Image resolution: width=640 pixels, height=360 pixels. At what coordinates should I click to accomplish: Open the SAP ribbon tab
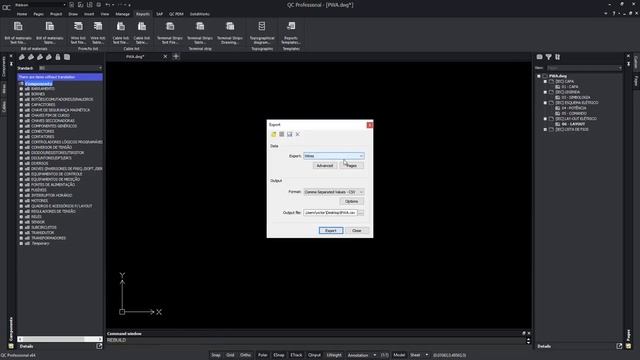159,14
